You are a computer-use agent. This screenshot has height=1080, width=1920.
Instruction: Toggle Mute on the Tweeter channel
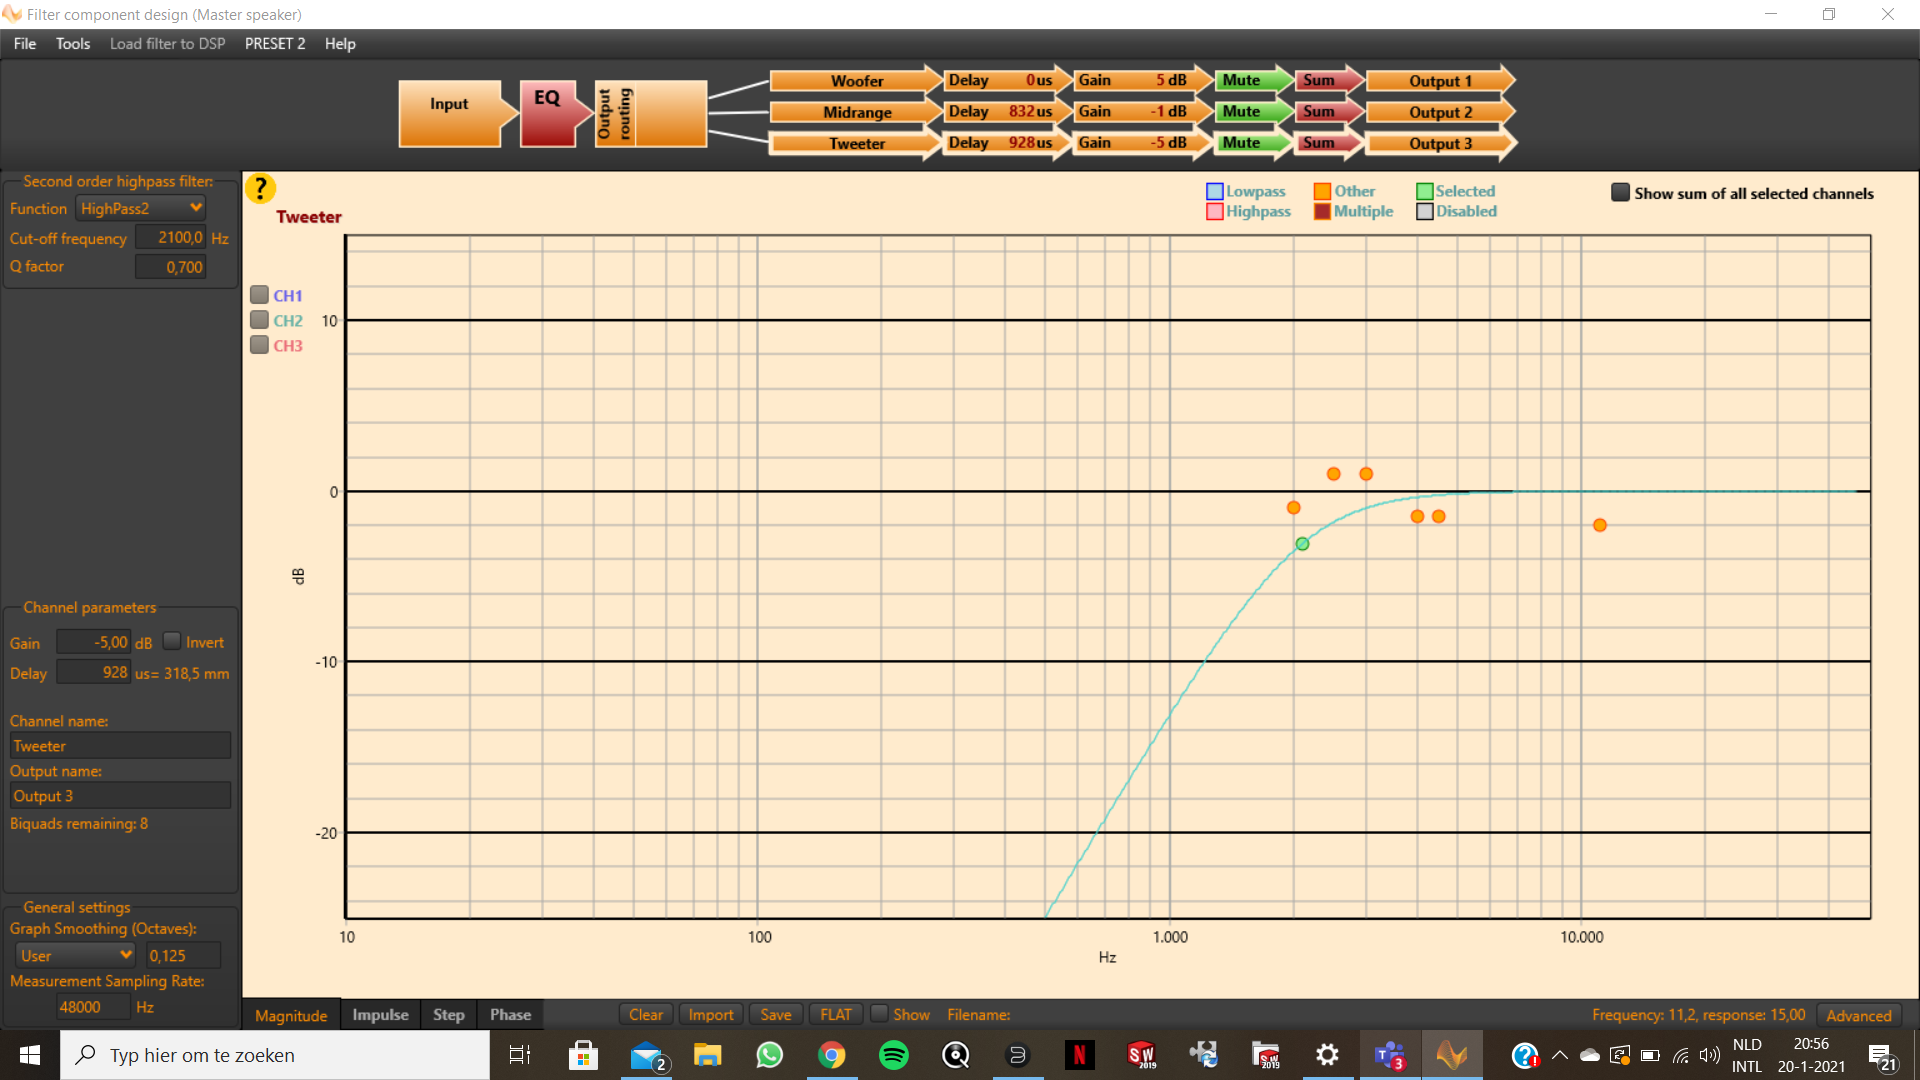1252,143
